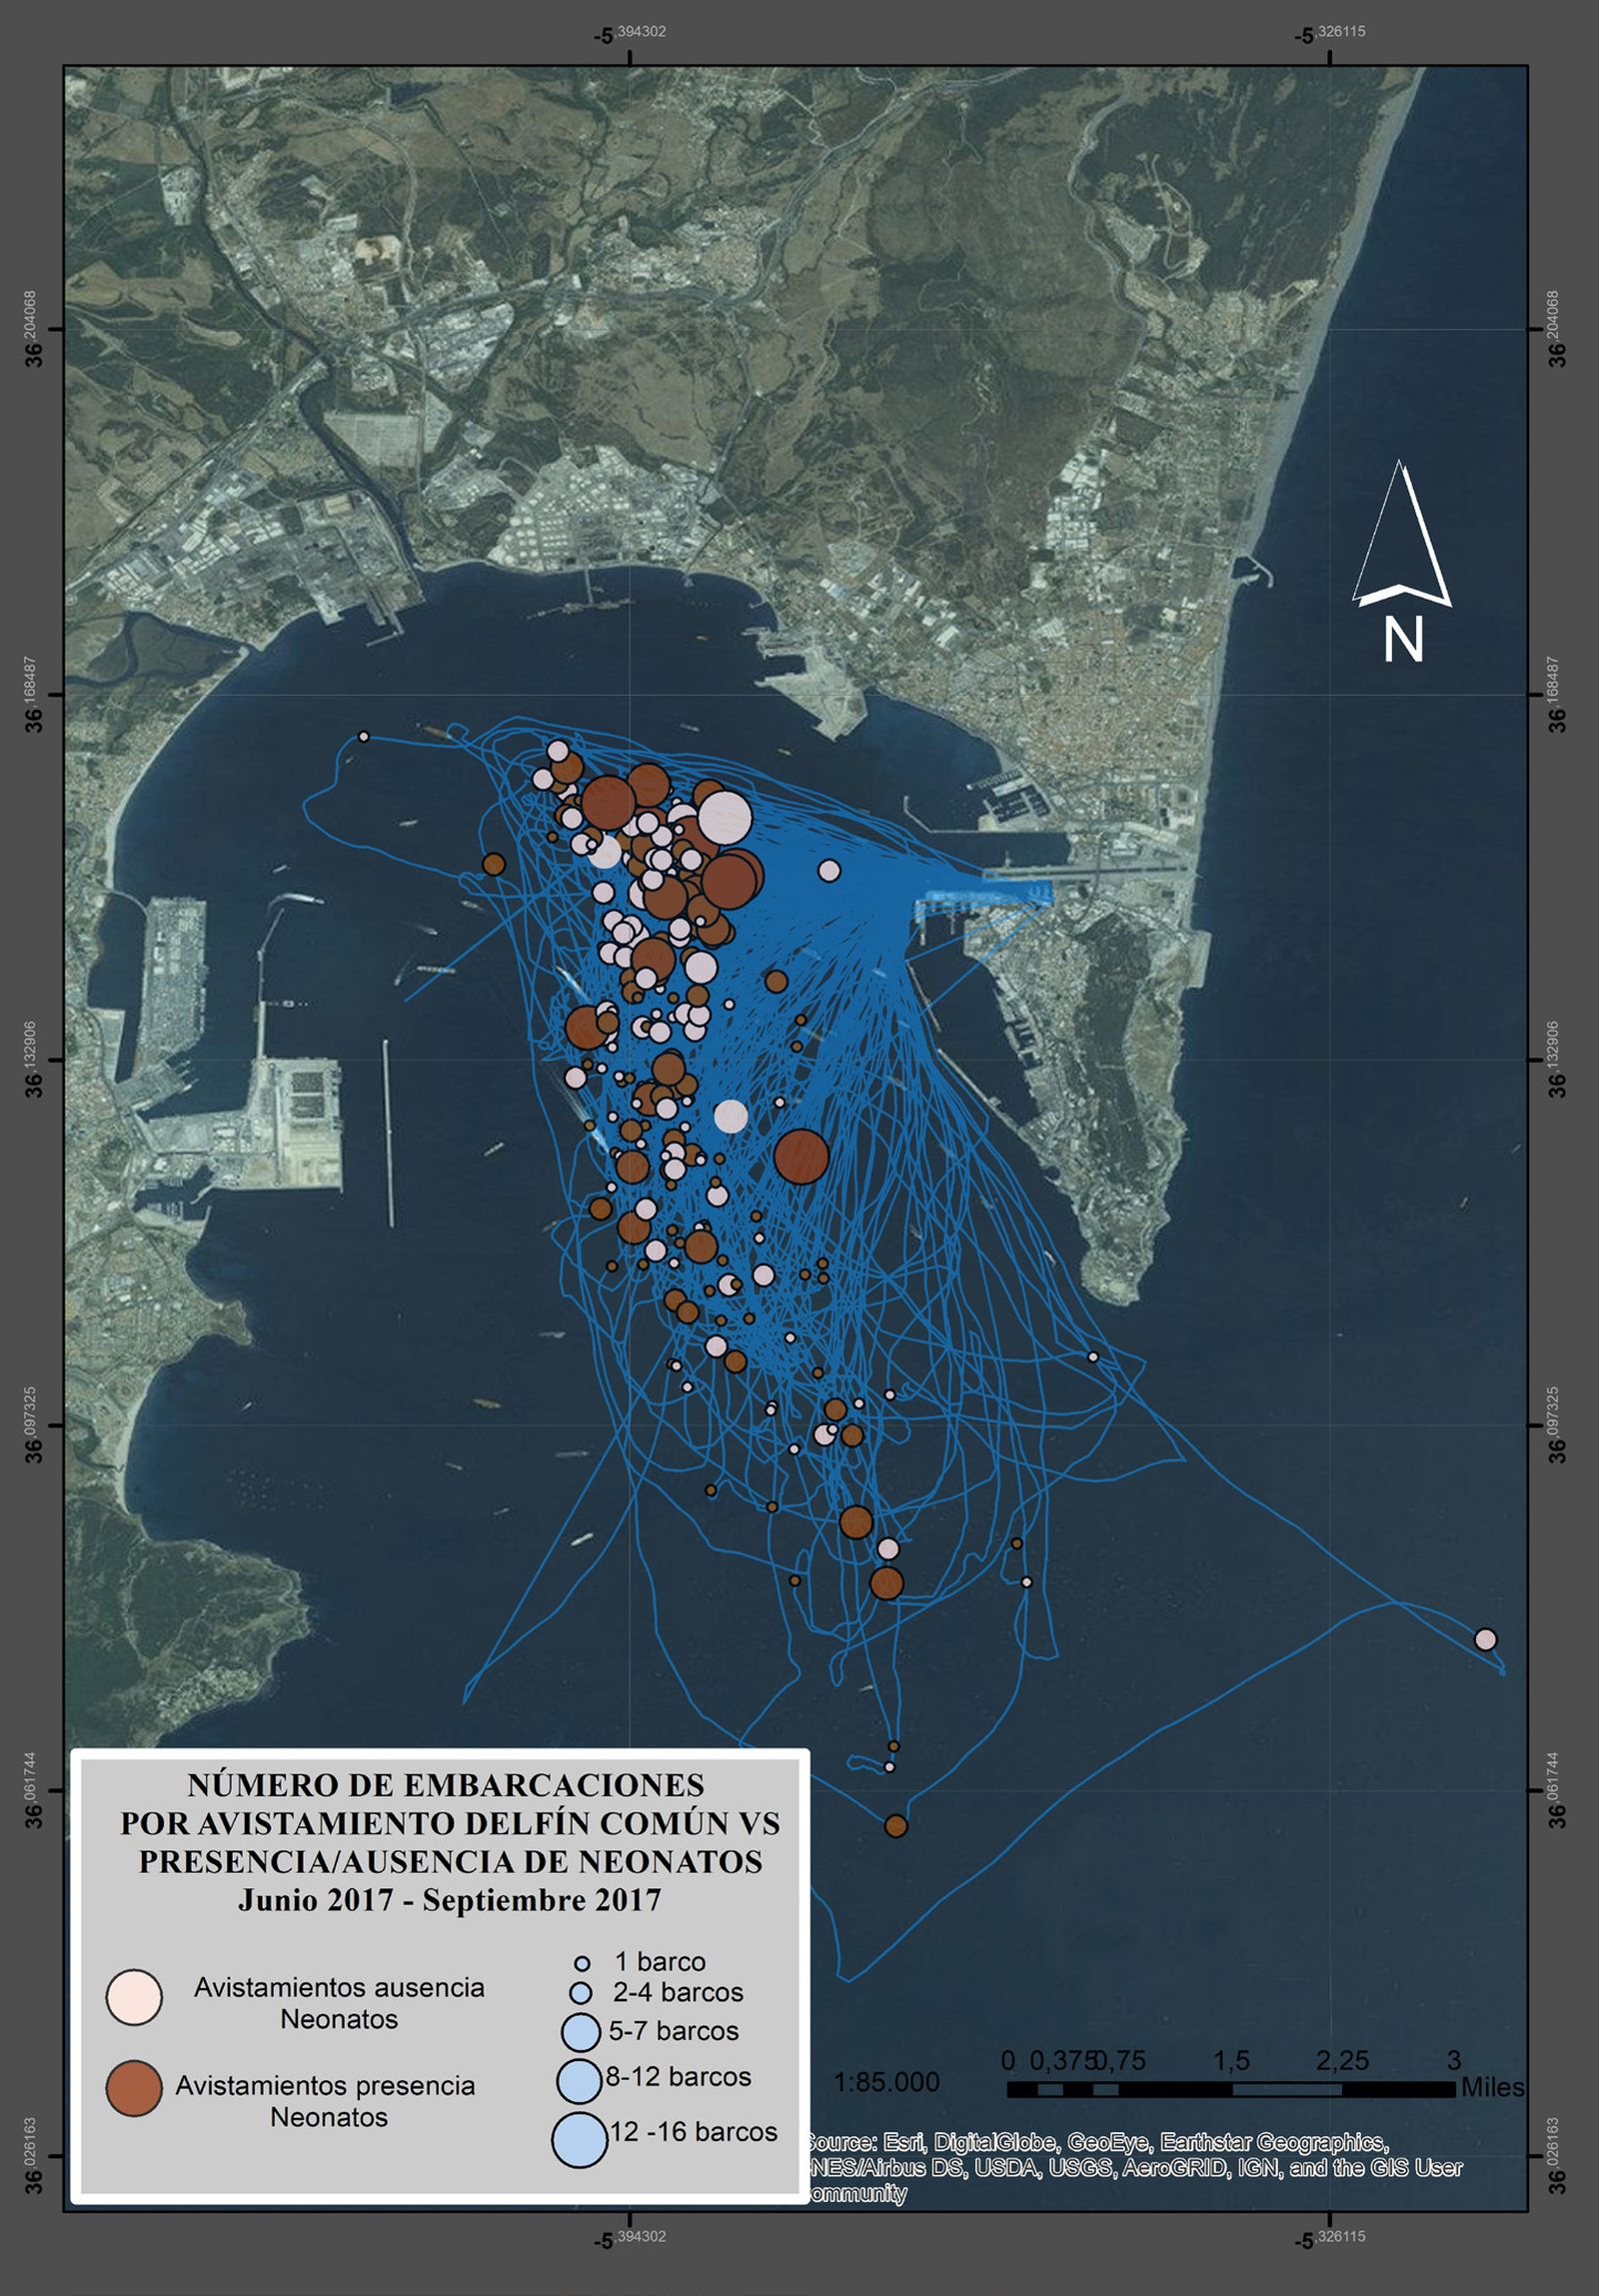1599x2296 pixels.
Task: Select the '1 barco' legend circle
Action: pyautogui.click(x=582, y=1963)
